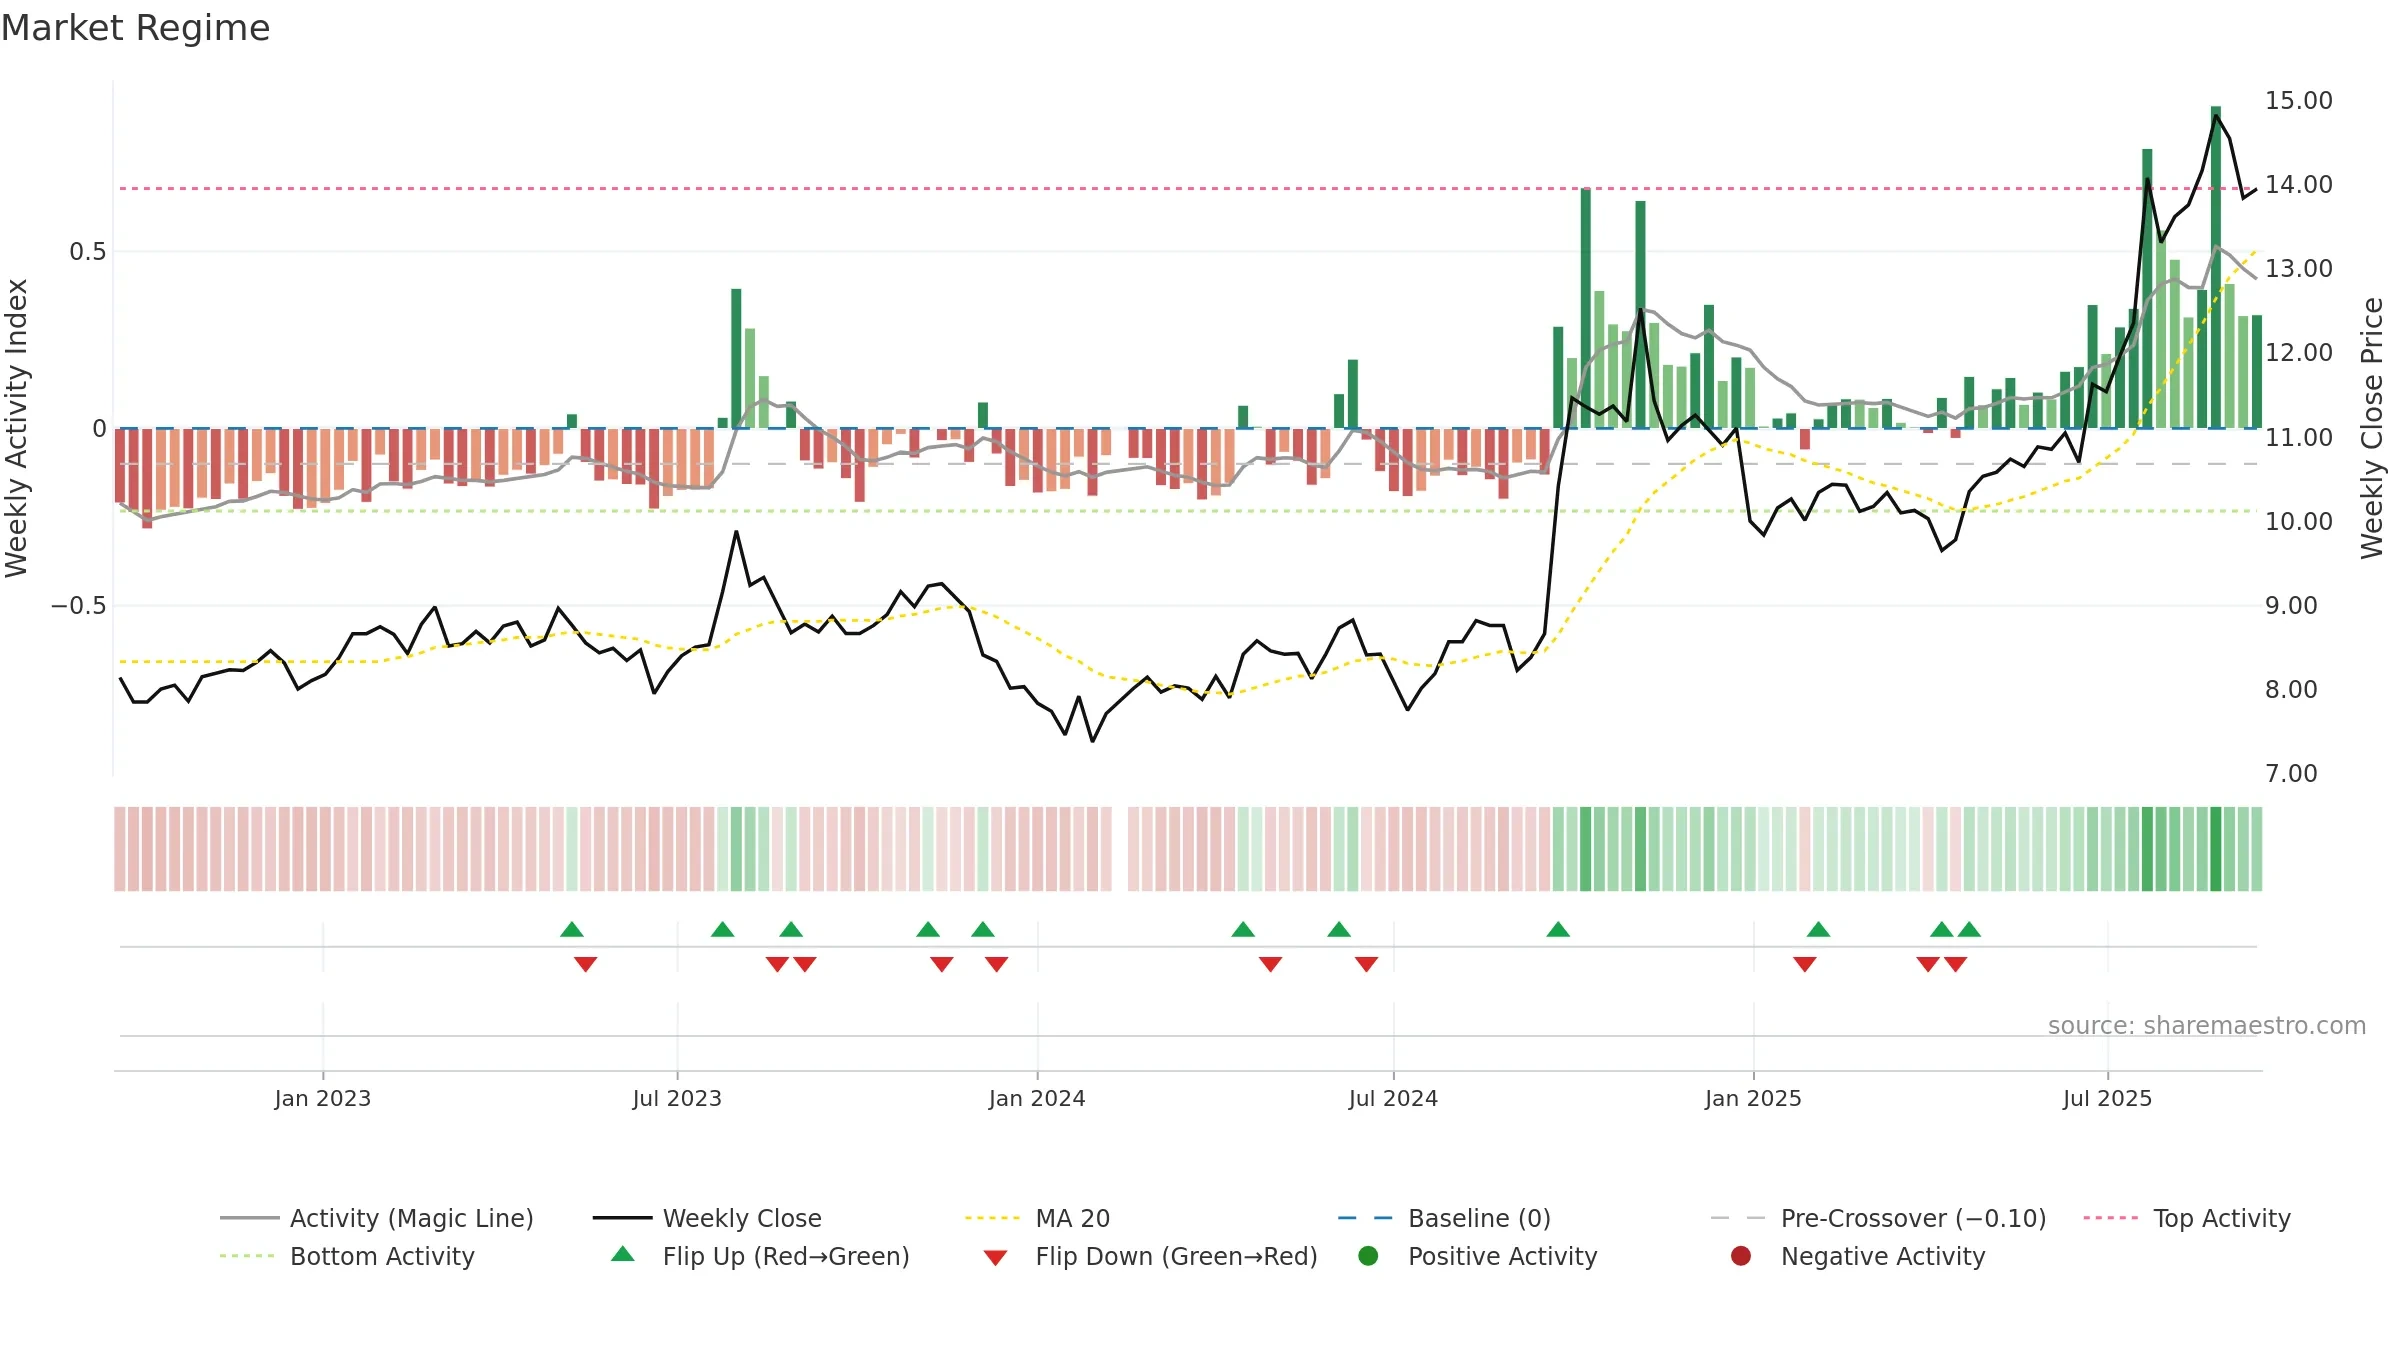Click the 13.00 price axis label
Image resolution: width=2400 pixels, height=1350 pixels.
(x=2298, y=268)
